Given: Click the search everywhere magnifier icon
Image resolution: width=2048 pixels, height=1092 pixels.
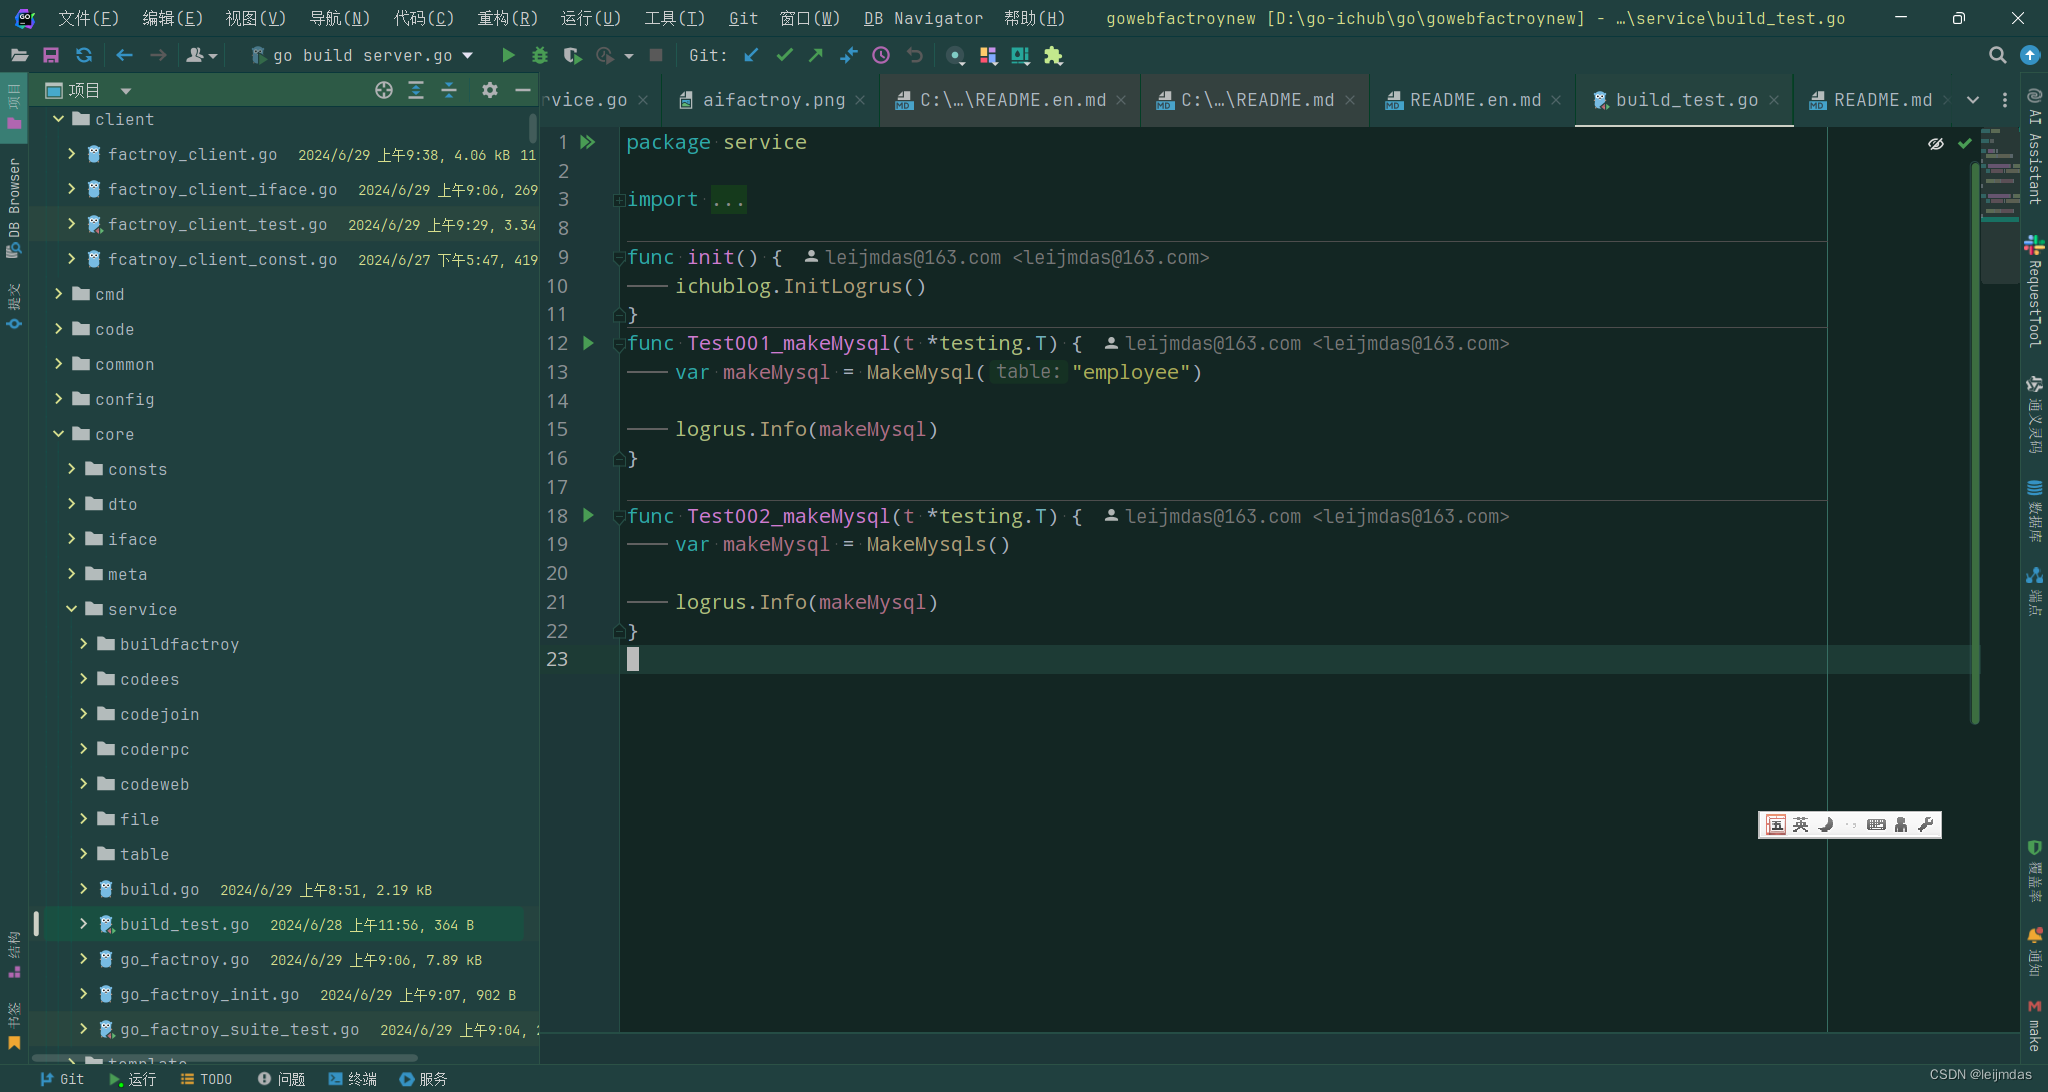Looking at the screenshot, I should pos(1997,56).
